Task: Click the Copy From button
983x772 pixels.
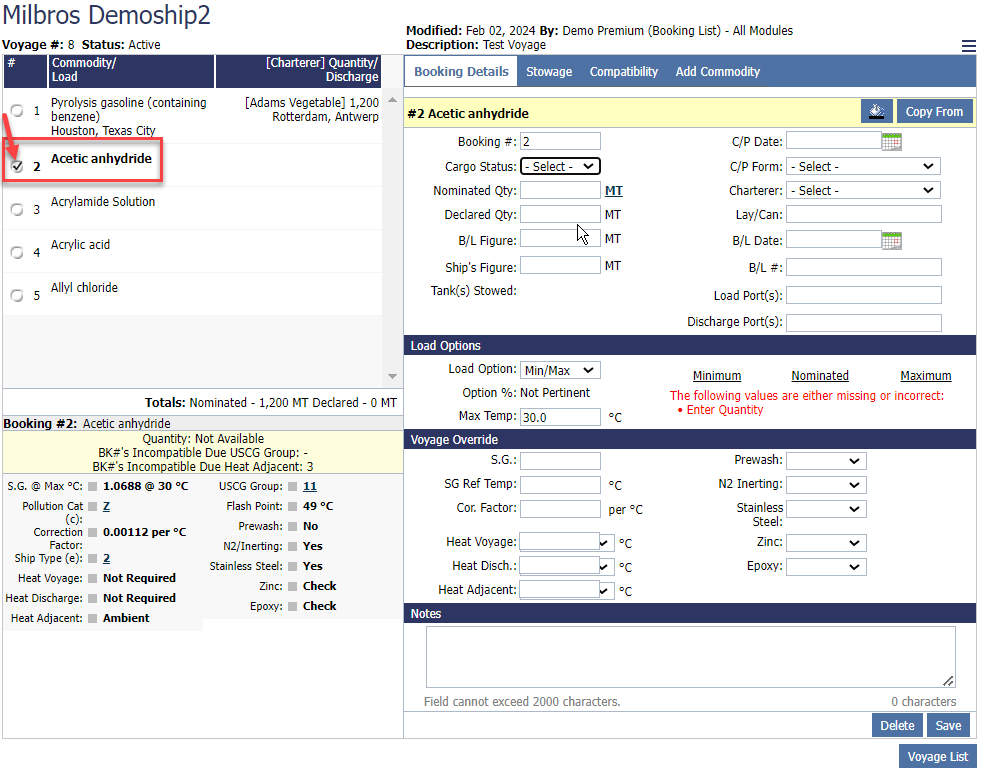Action: click(934, 112)
